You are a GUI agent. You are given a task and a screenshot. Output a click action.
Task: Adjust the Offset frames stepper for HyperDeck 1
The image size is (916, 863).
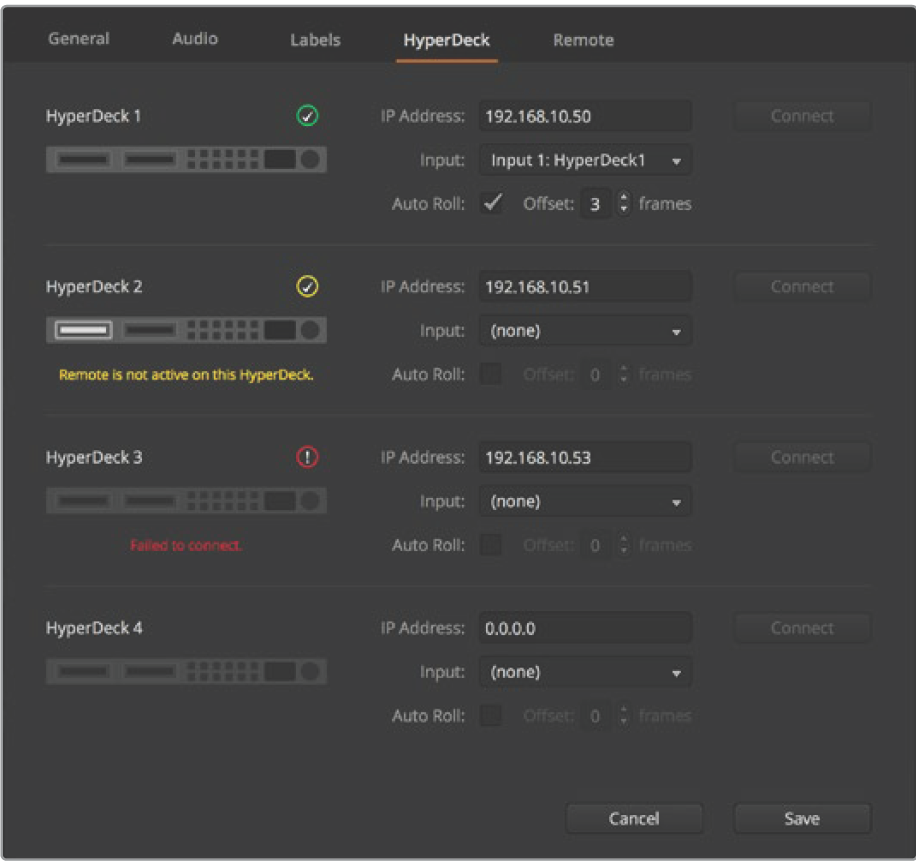click(x=625, y=204)
